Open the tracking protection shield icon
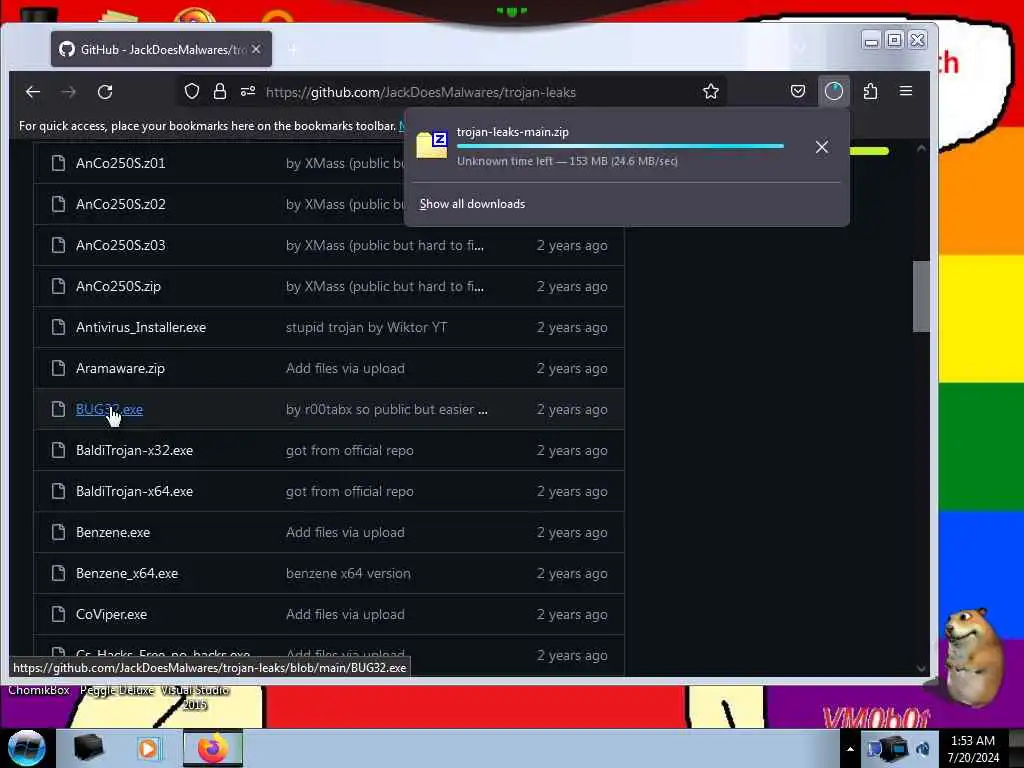 pos(191,91)
